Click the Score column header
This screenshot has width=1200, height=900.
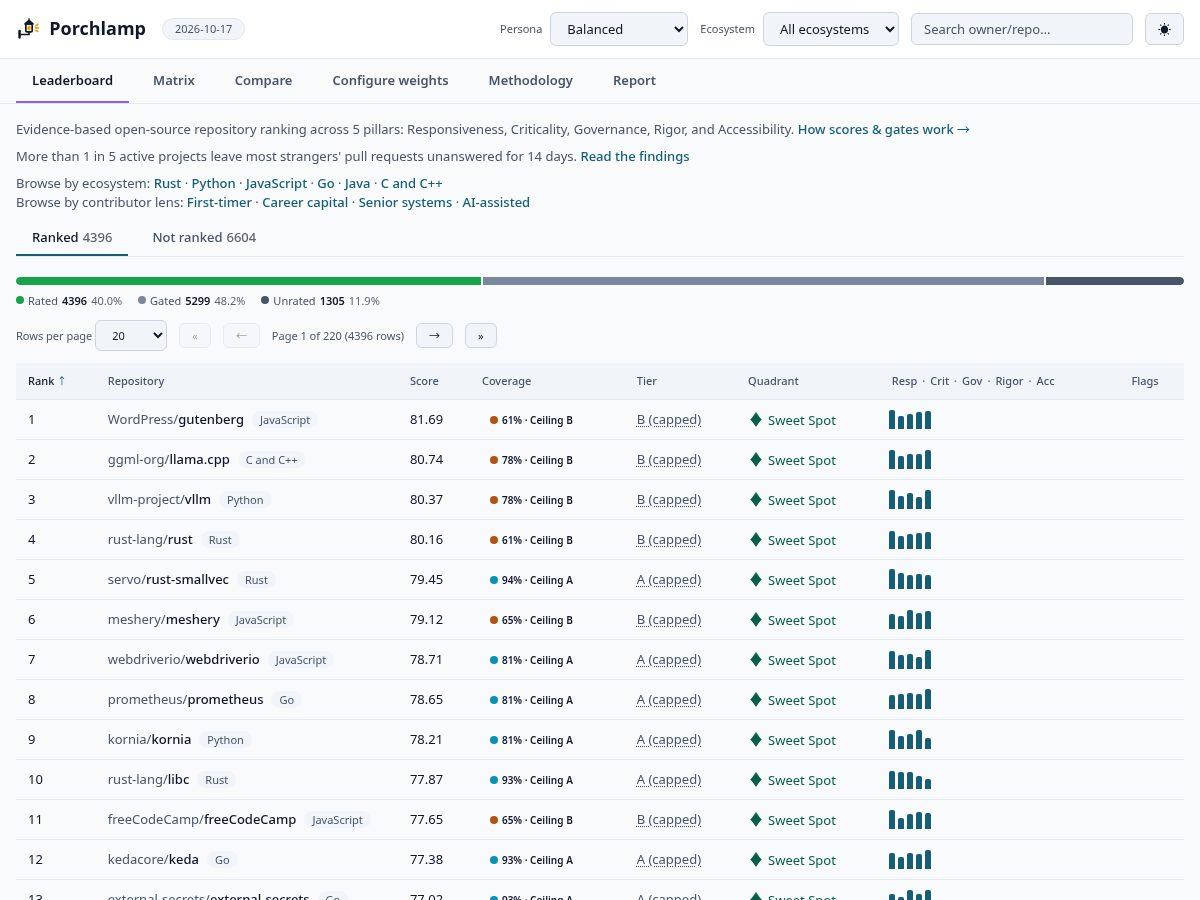[424, 381]
